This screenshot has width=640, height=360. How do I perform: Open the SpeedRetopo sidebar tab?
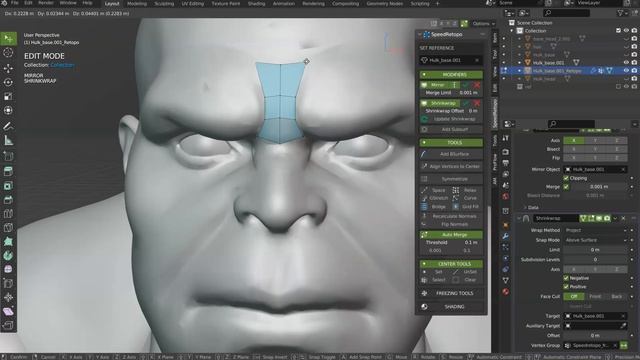pos(495,114)
